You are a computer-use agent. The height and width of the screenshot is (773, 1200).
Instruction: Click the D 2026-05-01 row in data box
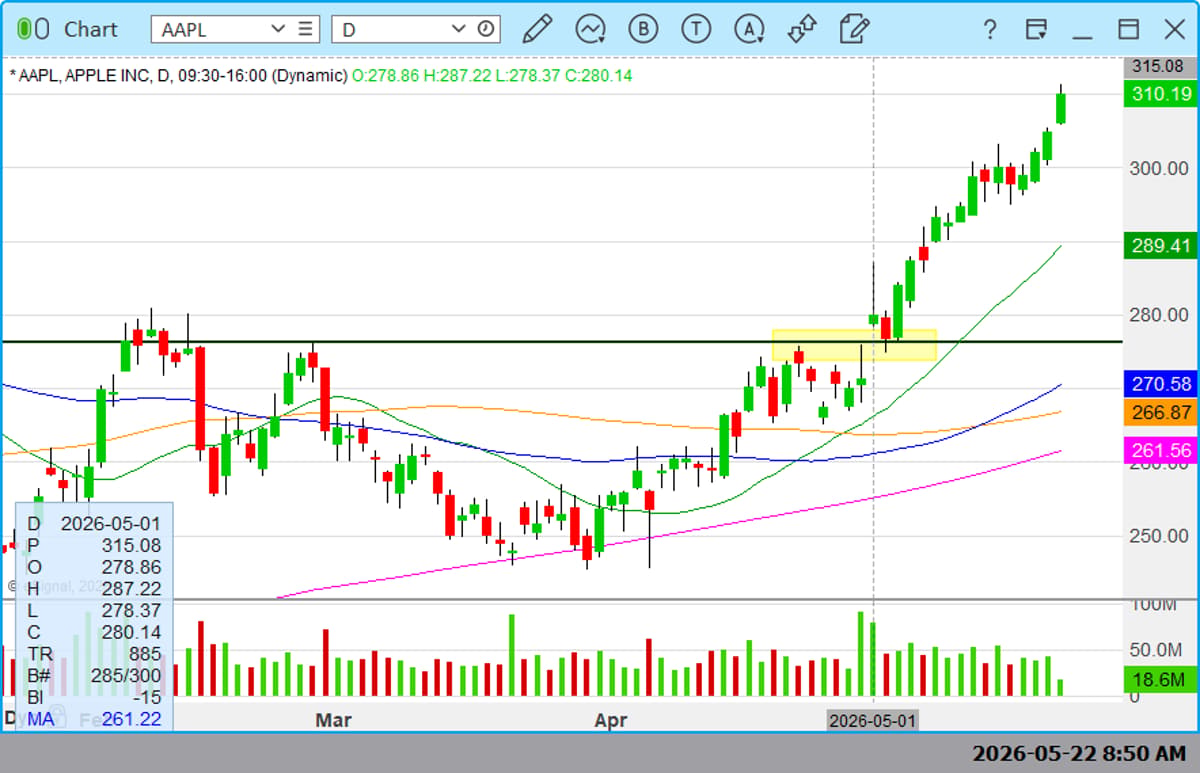(94, 523)
